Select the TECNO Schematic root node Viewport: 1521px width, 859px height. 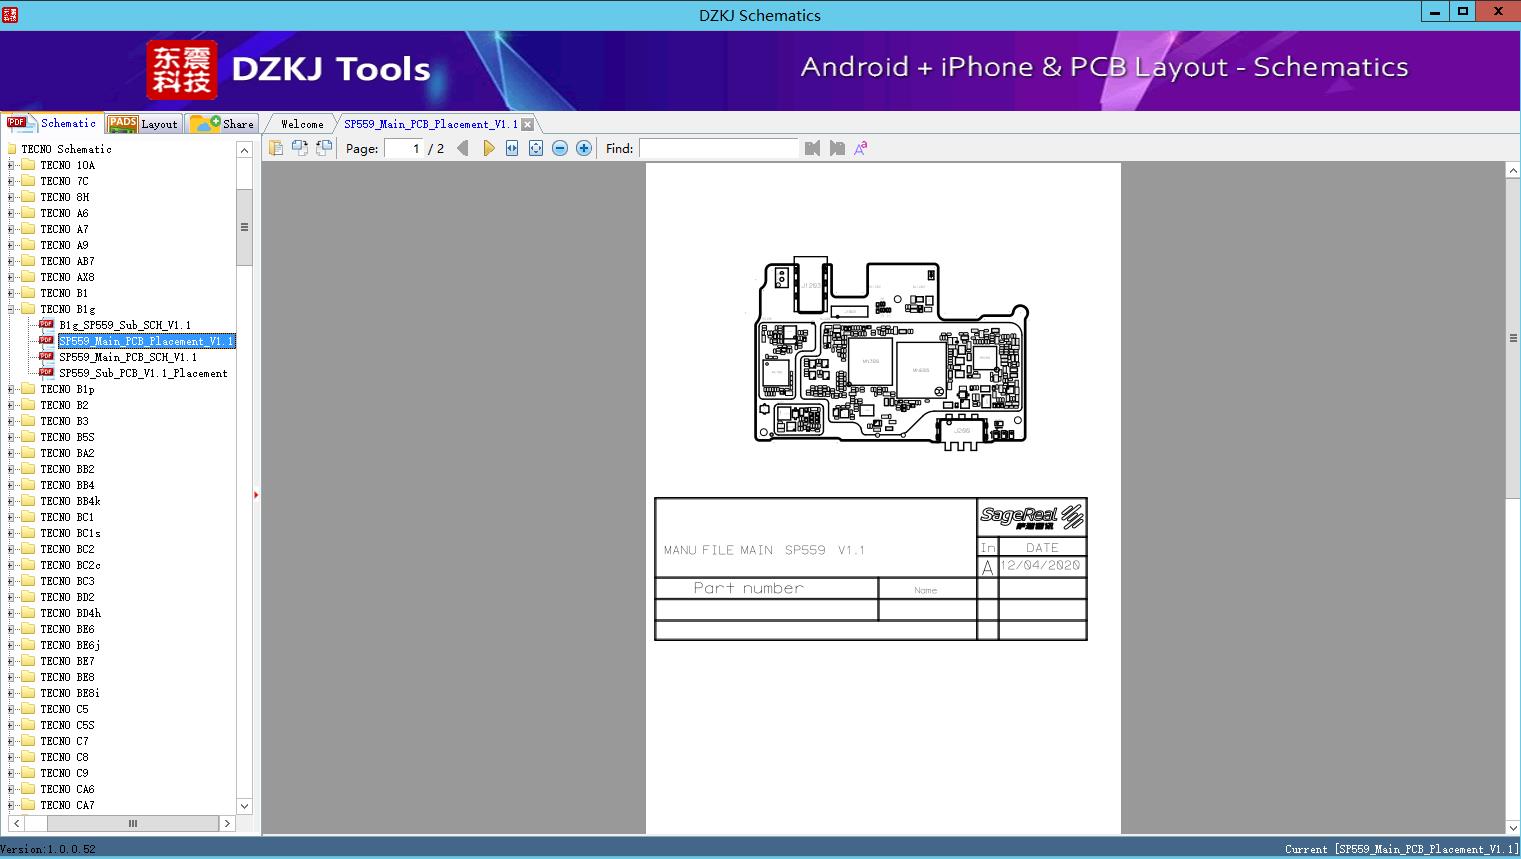coord(66,149)
